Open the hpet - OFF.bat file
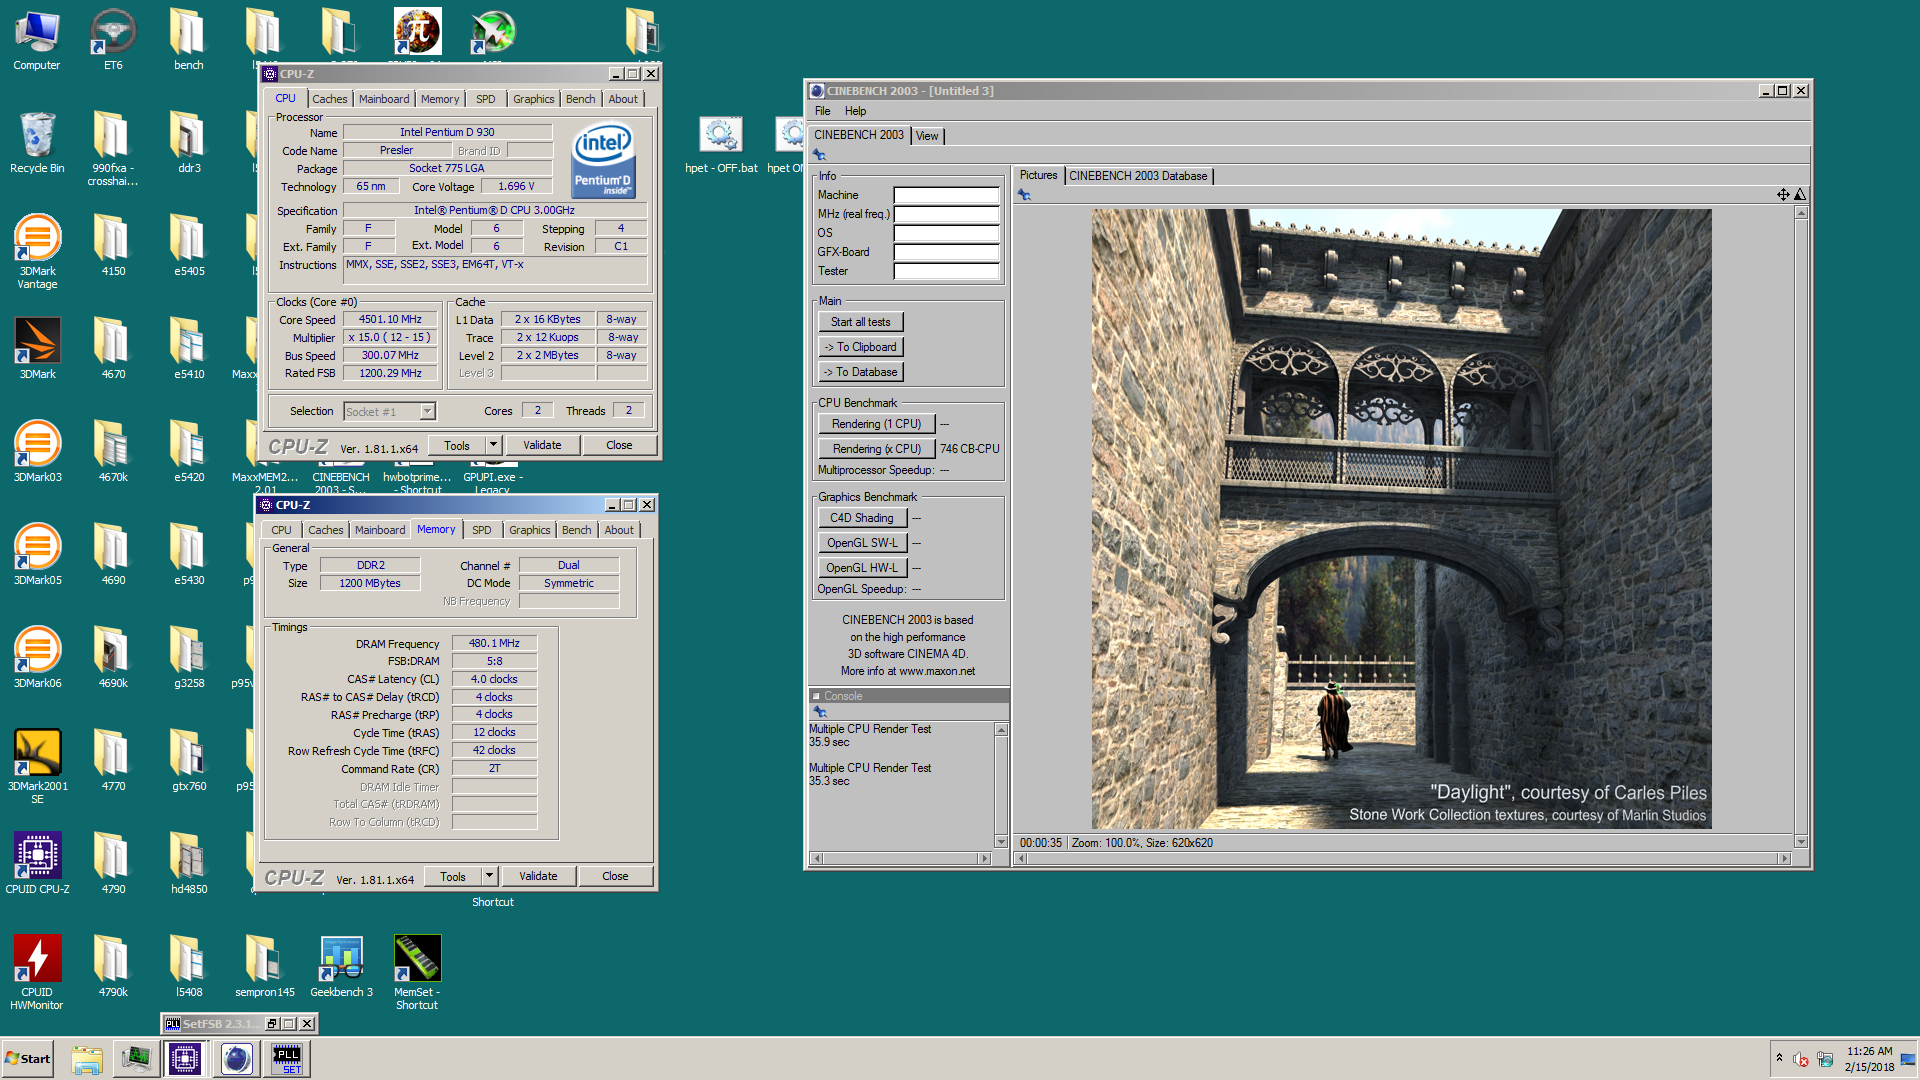1920x1080 pixels. pyautogui.click(x=721, y=145)
